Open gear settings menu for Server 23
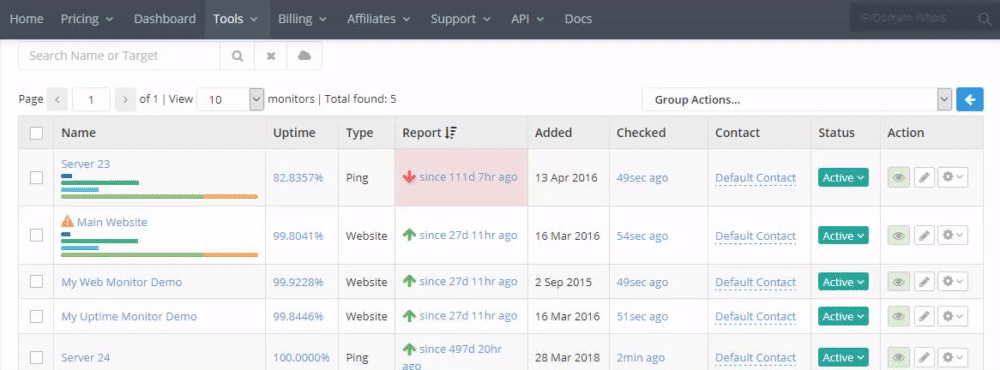The image size is (1000, 370). [953, 178]
